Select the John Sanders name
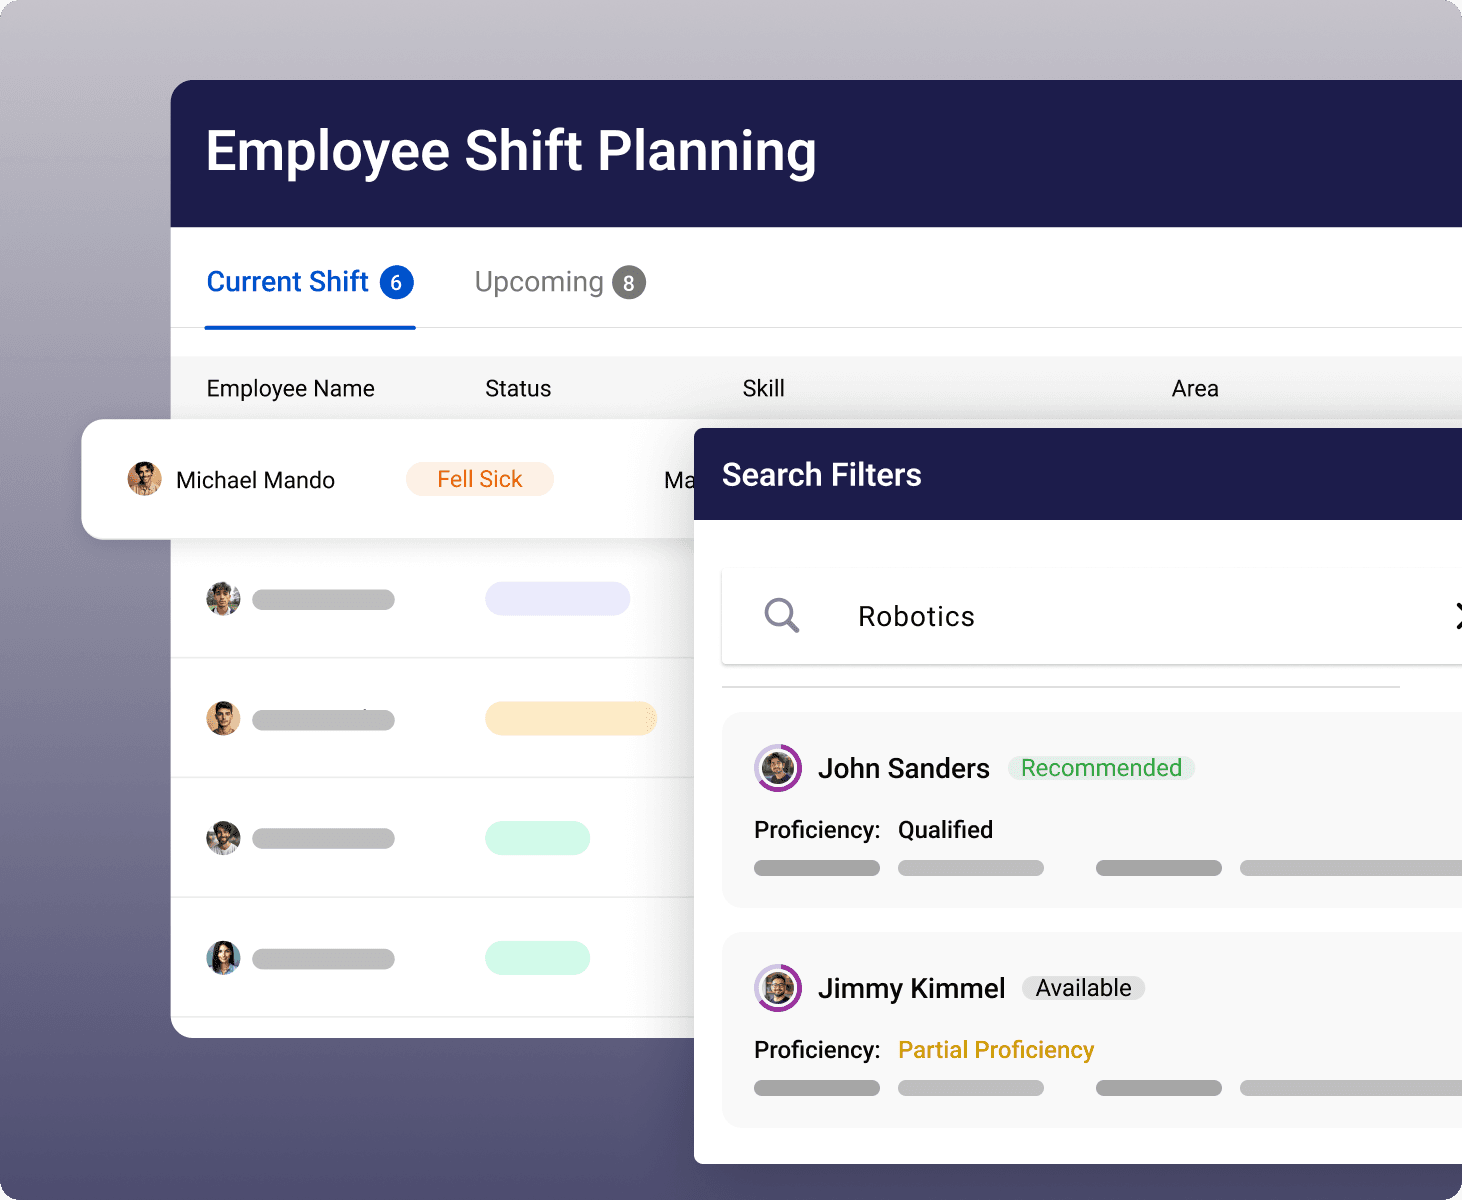This screenshot has height=1200, width=1462. click(903, 768)
